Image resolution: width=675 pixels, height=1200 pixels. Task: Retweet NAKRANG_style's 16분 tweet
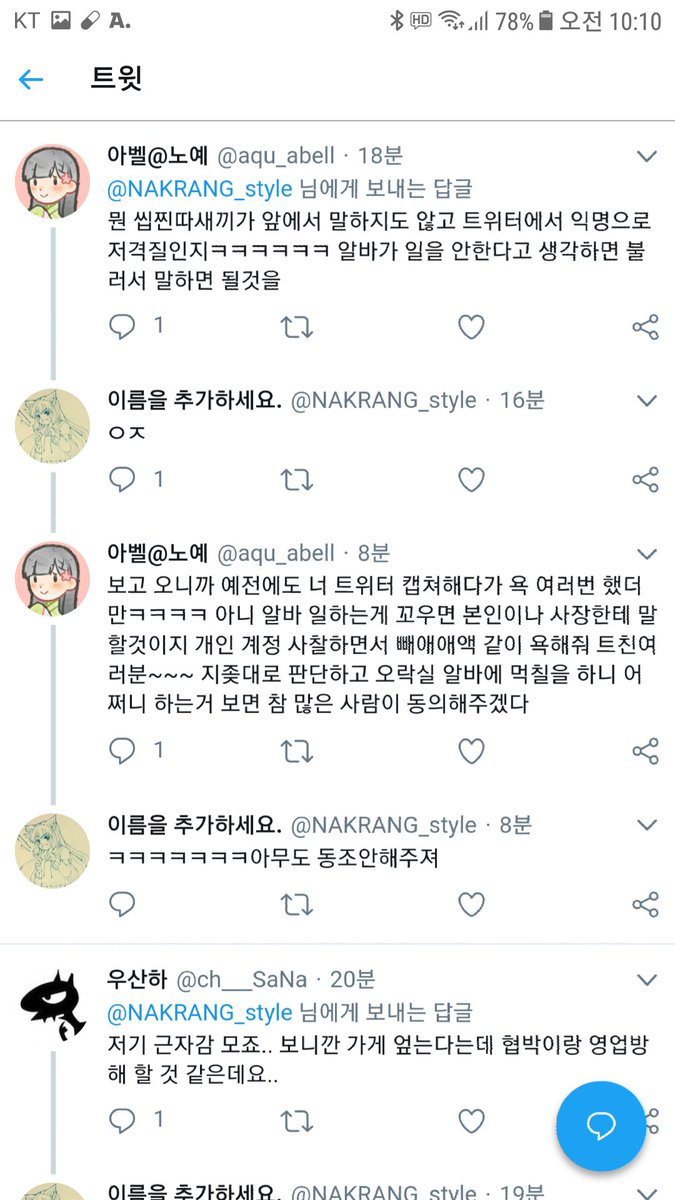[297, 481]
